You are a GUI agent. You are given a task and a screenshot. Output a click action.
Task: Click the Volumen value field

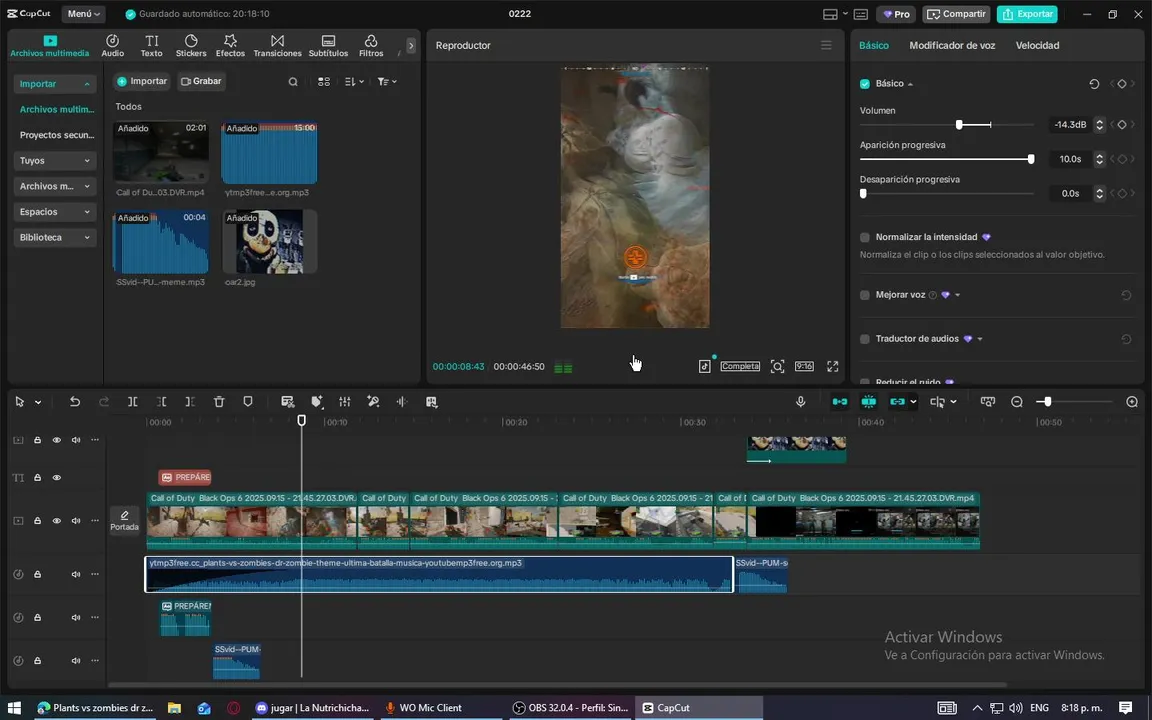click(1070, 125)
